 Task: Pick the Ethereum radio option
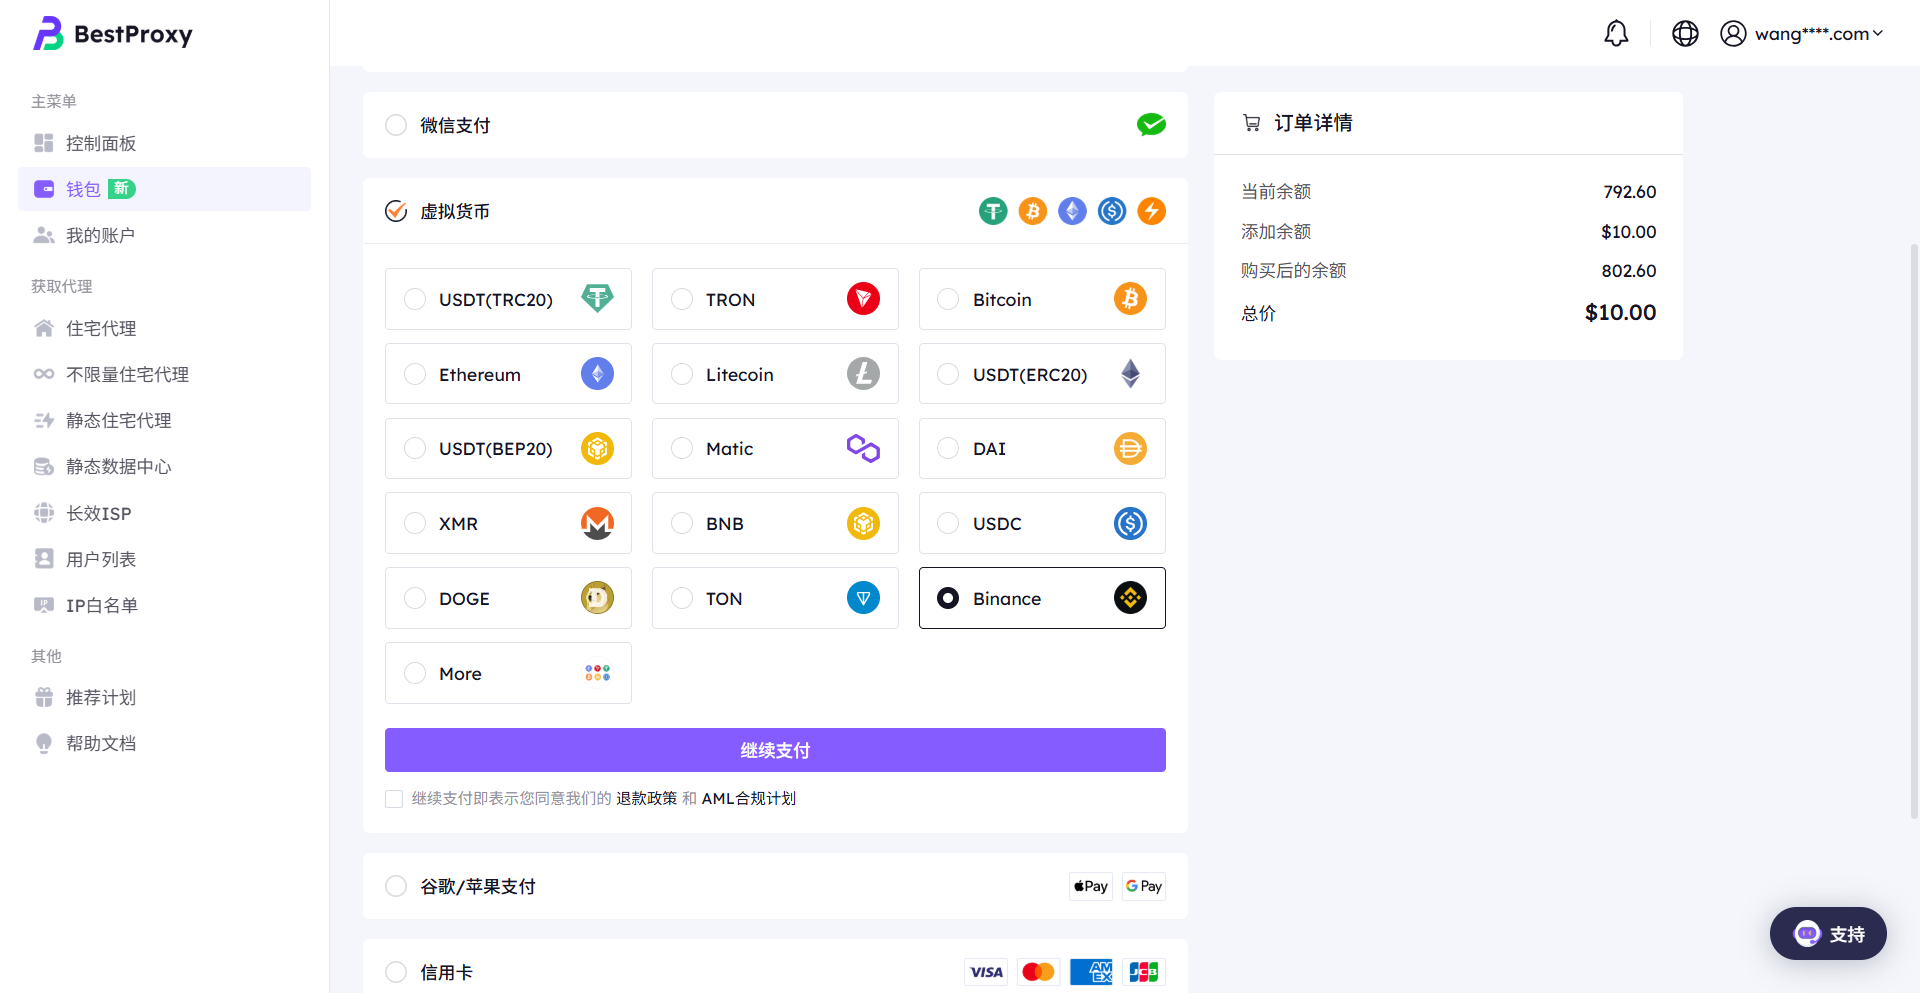point(415,374)
